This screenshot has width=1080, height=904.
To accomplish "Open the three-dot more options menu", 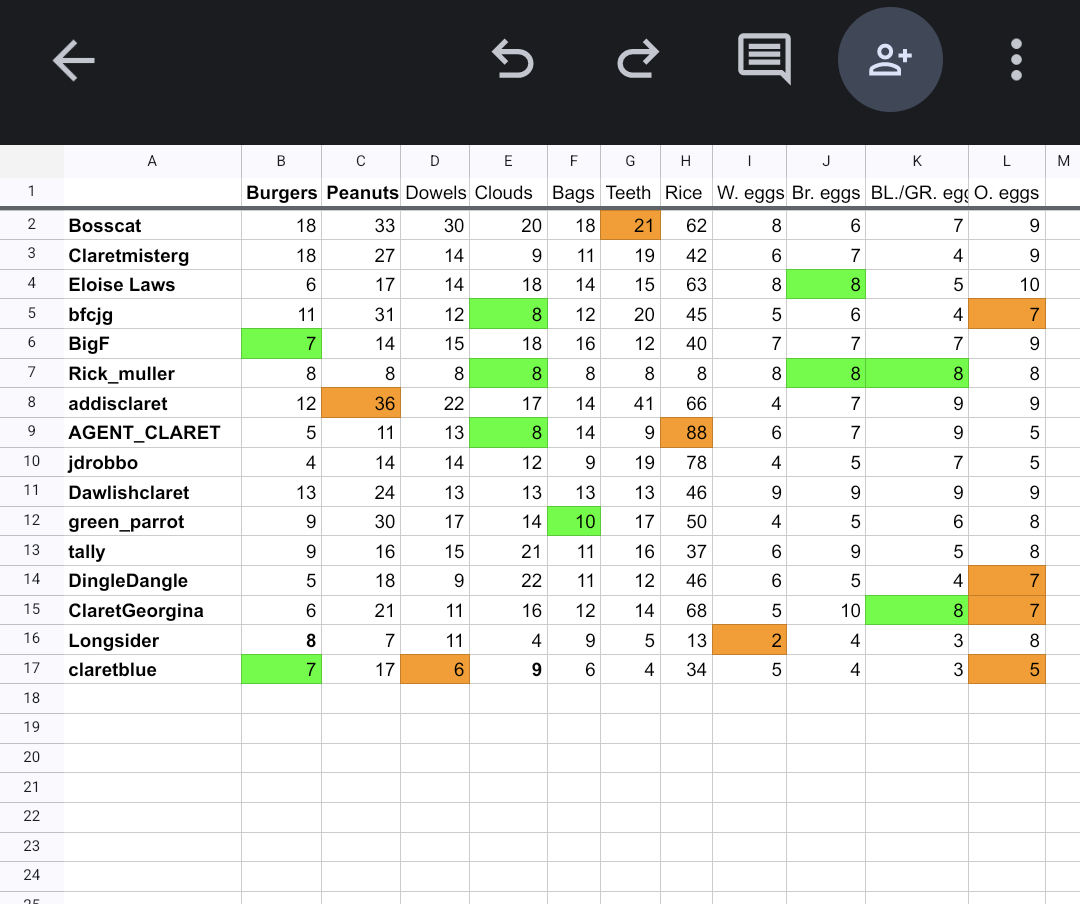I will 1016,60.
